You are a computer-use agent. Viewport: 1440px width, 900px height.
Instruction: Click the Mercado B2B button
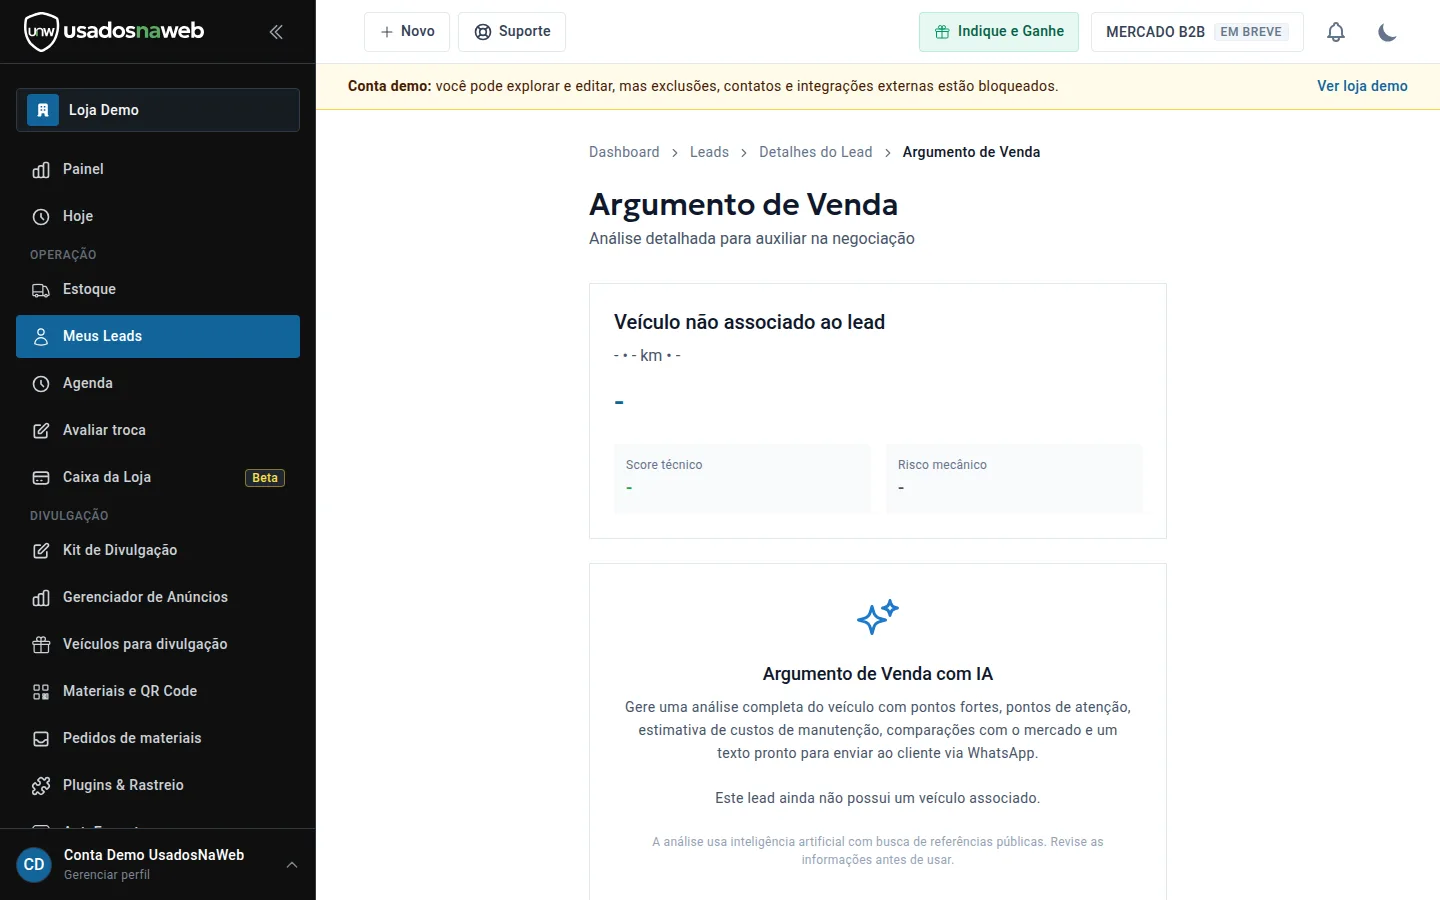pos(1197,32)
